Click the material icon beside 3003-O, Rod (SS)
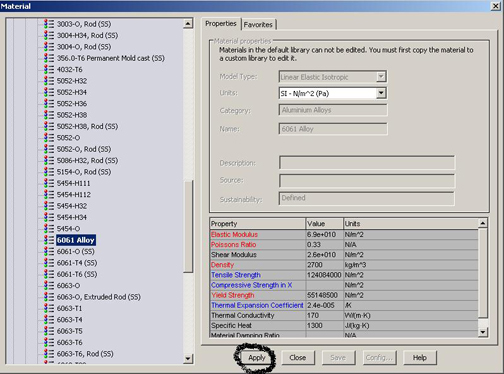This screenshot has height=374, width=504. point(49,24)
